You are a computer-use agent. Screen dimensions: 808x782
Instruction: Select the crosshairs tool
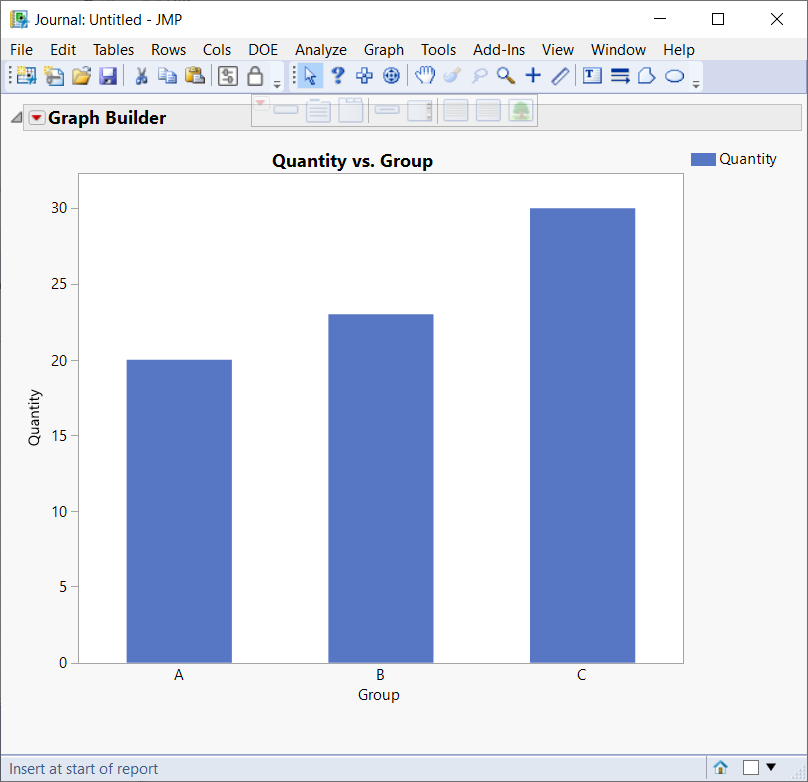coord(532,75)
